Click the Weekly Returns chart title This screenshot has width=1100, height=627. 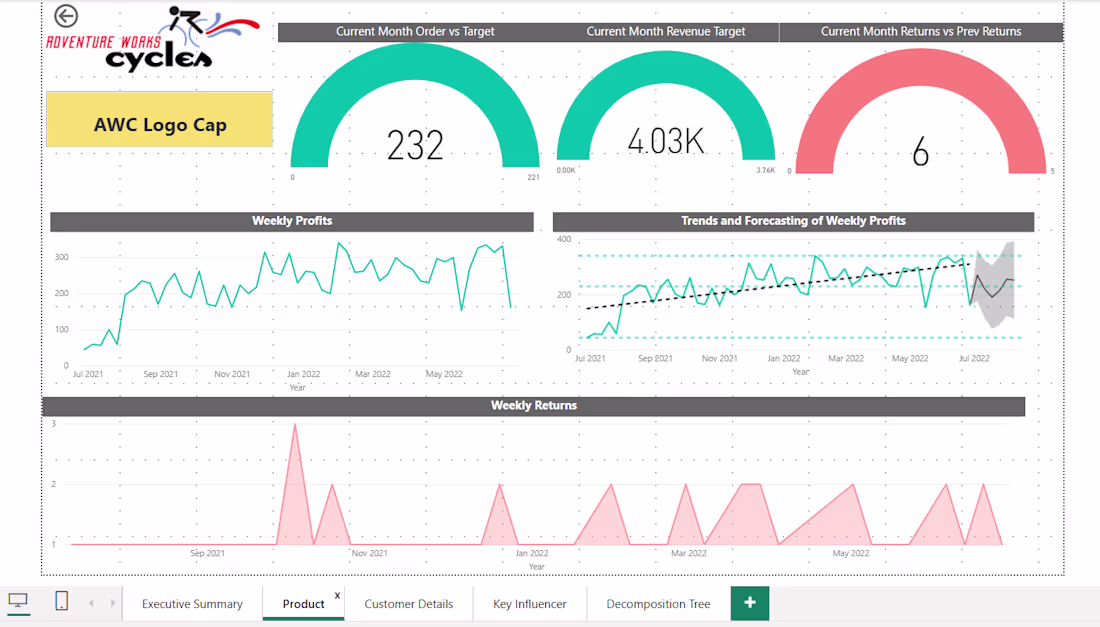pyautogui.click(x=534, y=405)
